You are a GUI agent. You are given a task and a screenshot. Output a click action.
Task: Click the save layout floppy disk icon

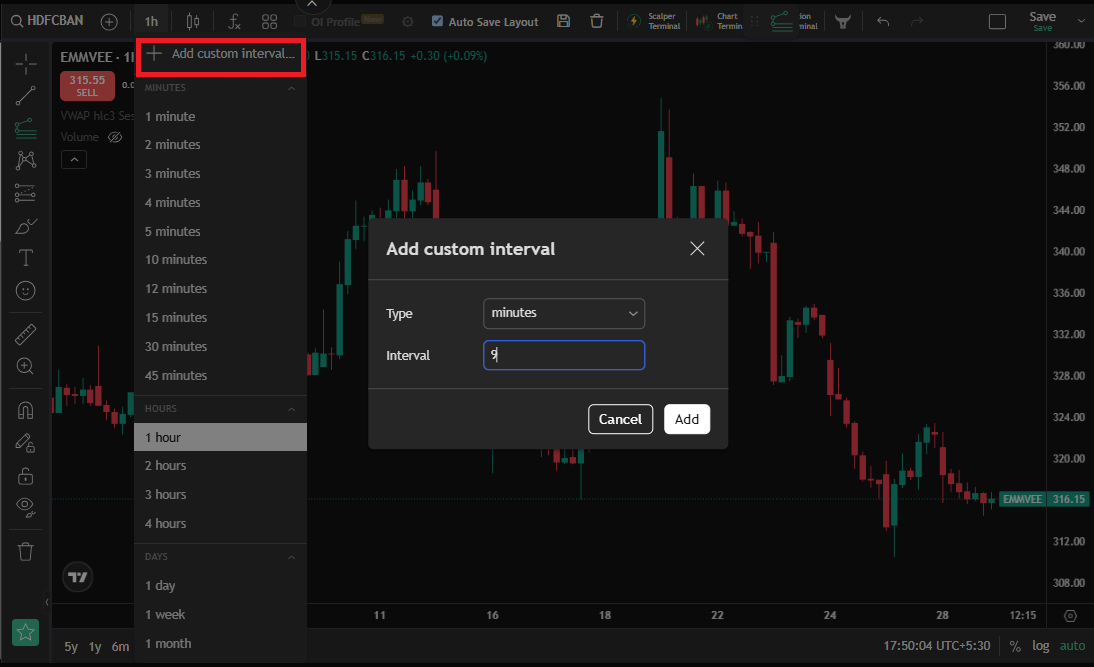[563, 21]
